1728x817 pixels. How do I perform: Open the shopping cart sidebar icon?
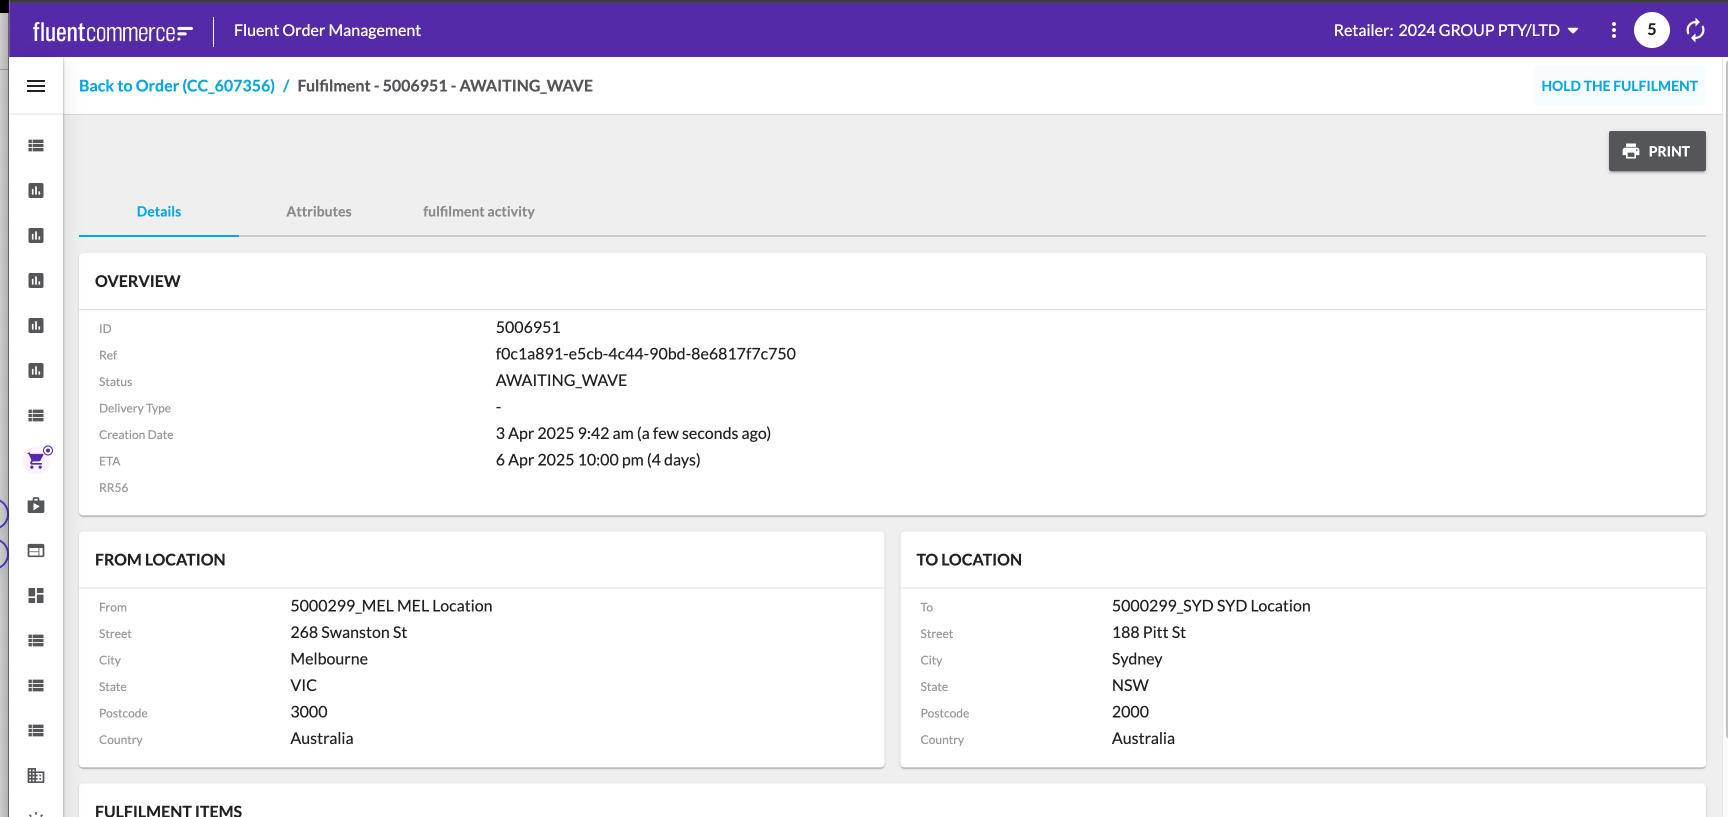(36, 460)
